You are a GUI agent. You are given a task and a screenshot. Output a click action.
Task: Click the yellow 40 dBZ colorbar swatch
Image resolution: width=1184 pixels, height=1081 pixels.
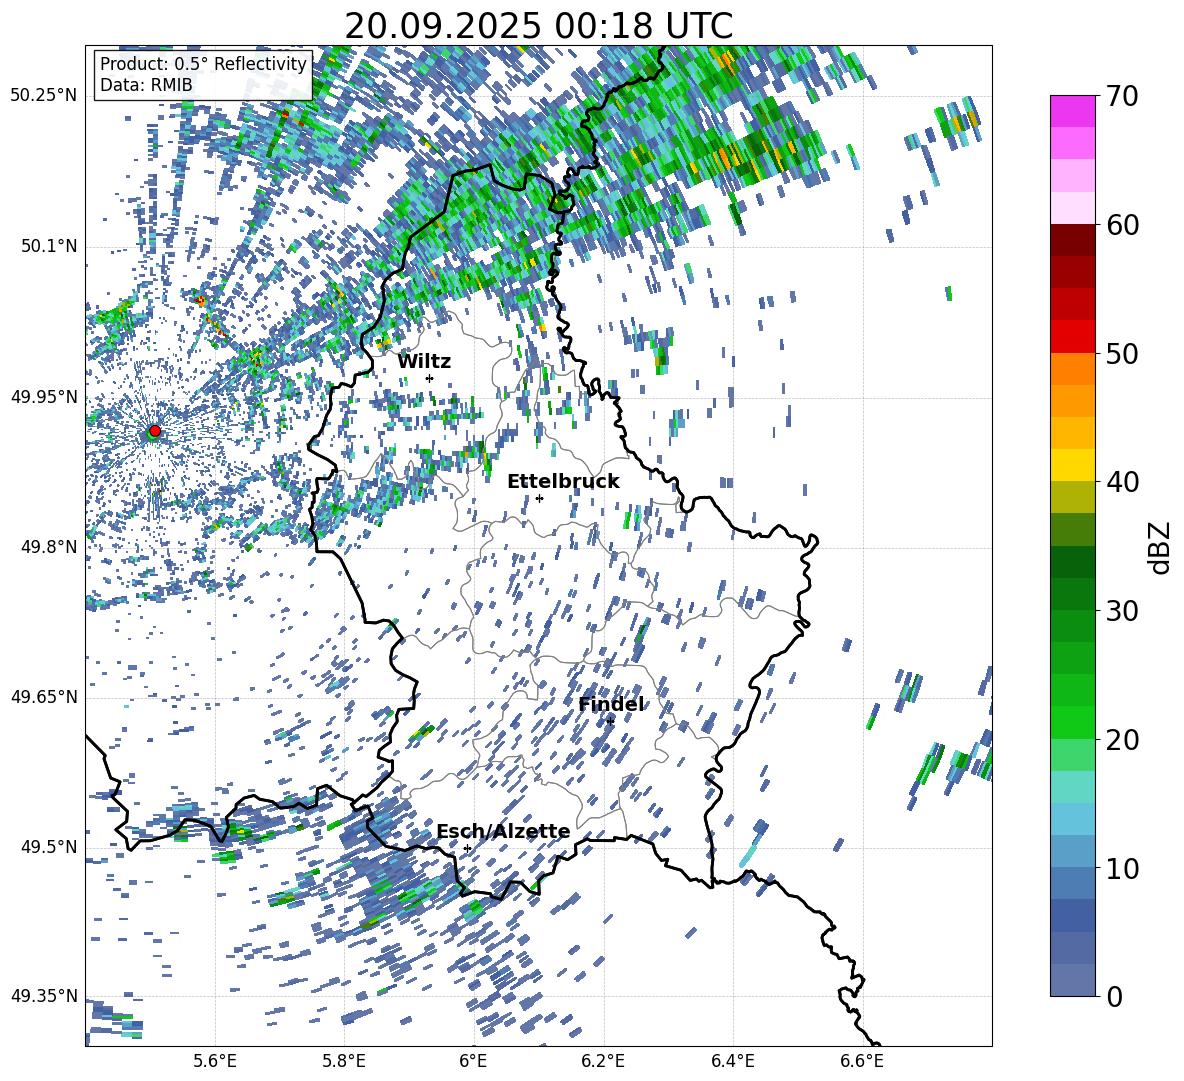1072,465
